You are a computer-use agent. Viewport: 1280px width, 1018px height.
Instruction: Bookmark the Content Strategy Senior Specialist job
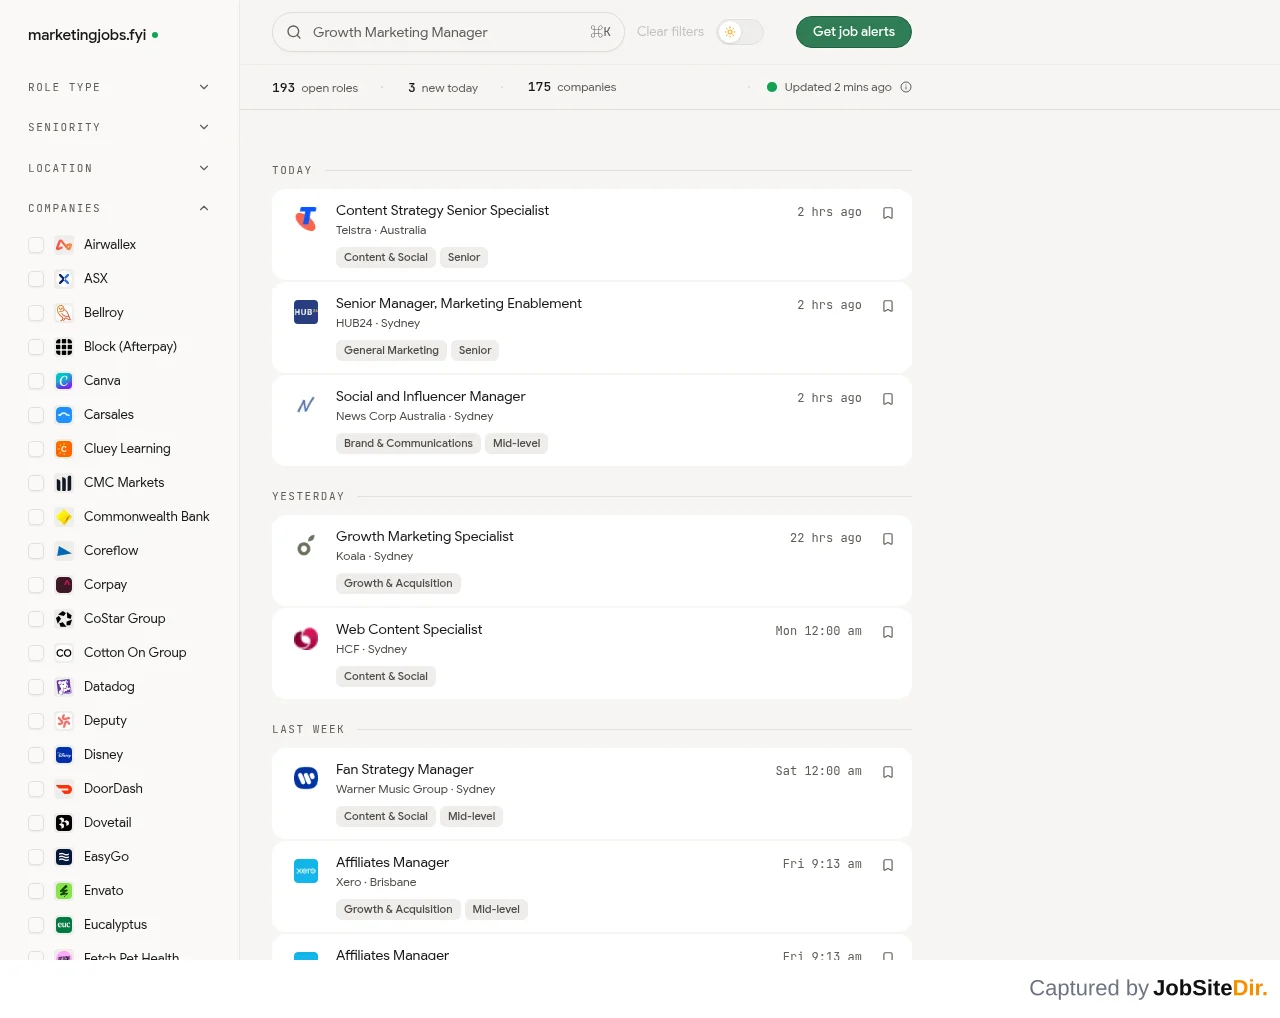[888, 213]
